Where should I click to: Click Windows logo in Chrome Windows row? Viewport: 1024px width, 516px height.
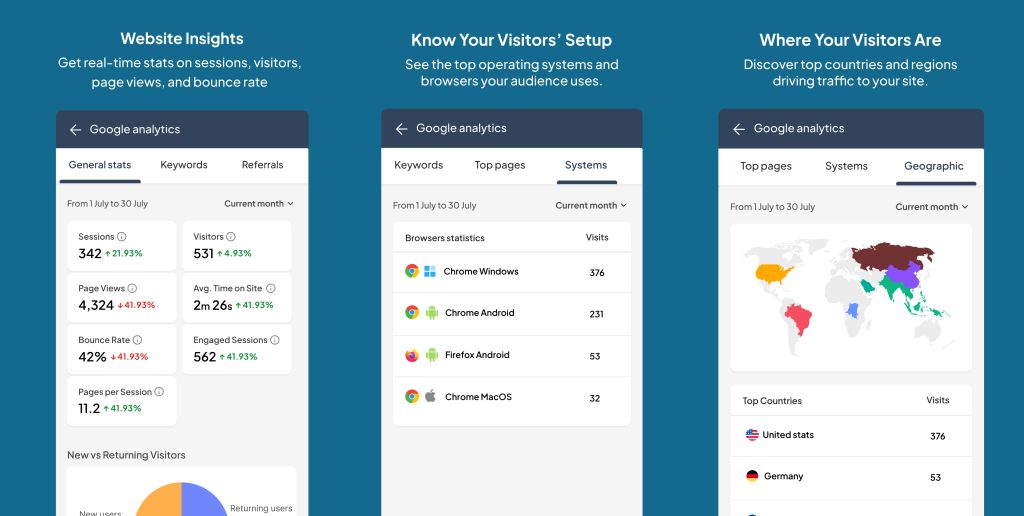[430, 271]
